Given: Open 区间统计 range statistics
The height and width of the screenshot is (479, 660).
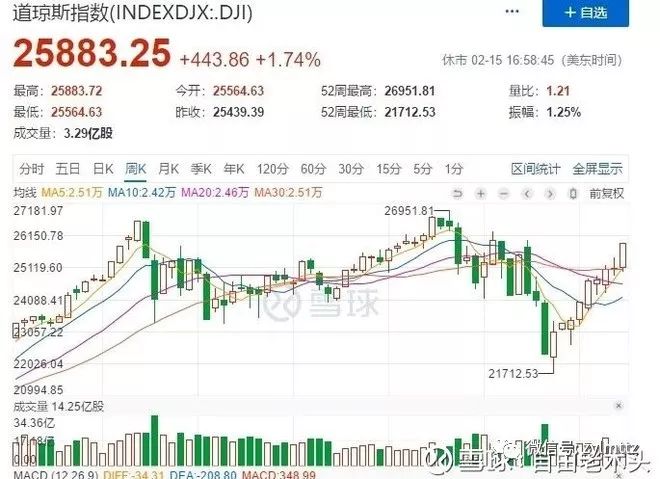Looking at the screenshot, I should [x=536, y=169].
